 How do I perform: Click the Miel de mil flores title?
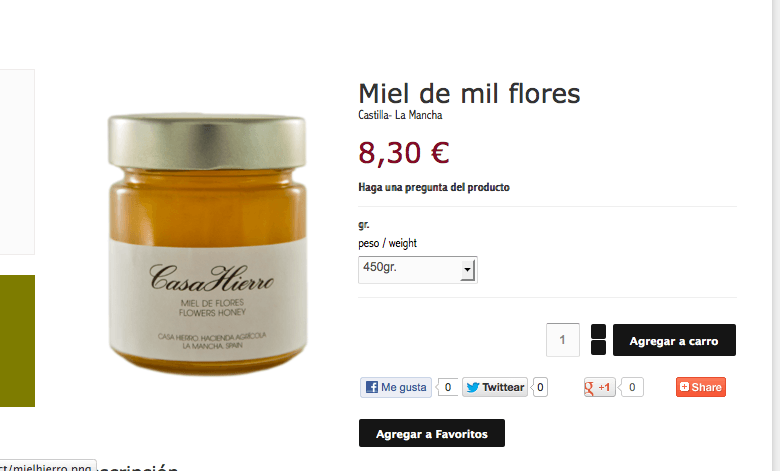click(469, 94)
